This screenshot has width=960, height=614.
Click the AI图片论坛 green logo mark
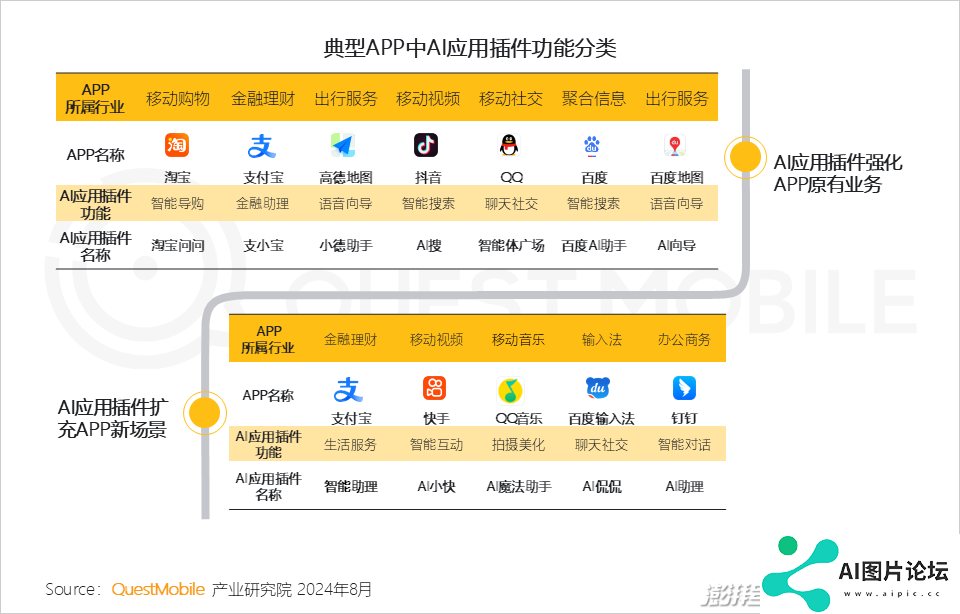pos(801,574)
